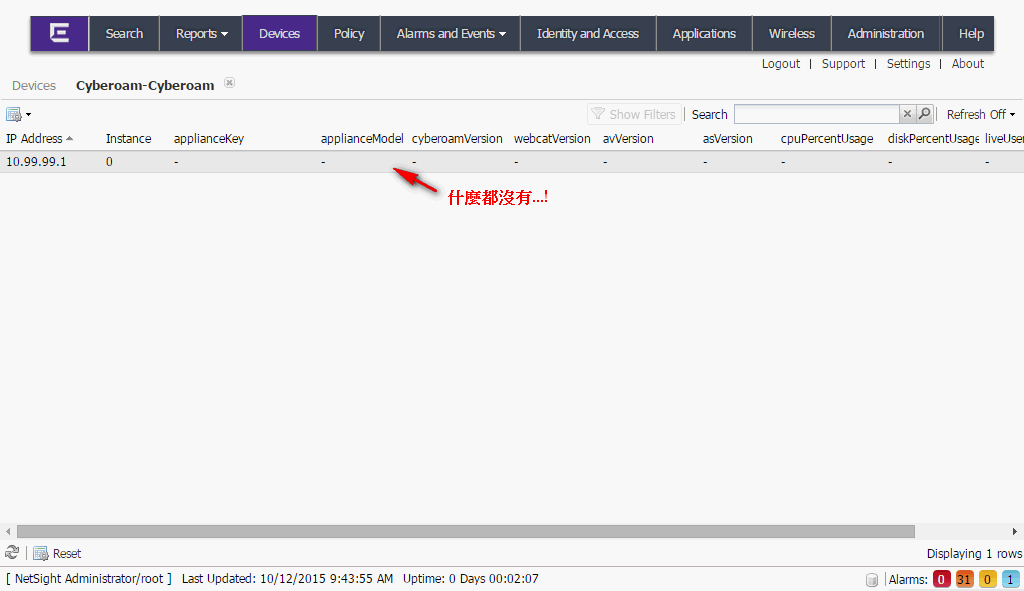Open the Refresh Off dropdown
This screenshot has height=591, width=1024.
coord(981,114)
